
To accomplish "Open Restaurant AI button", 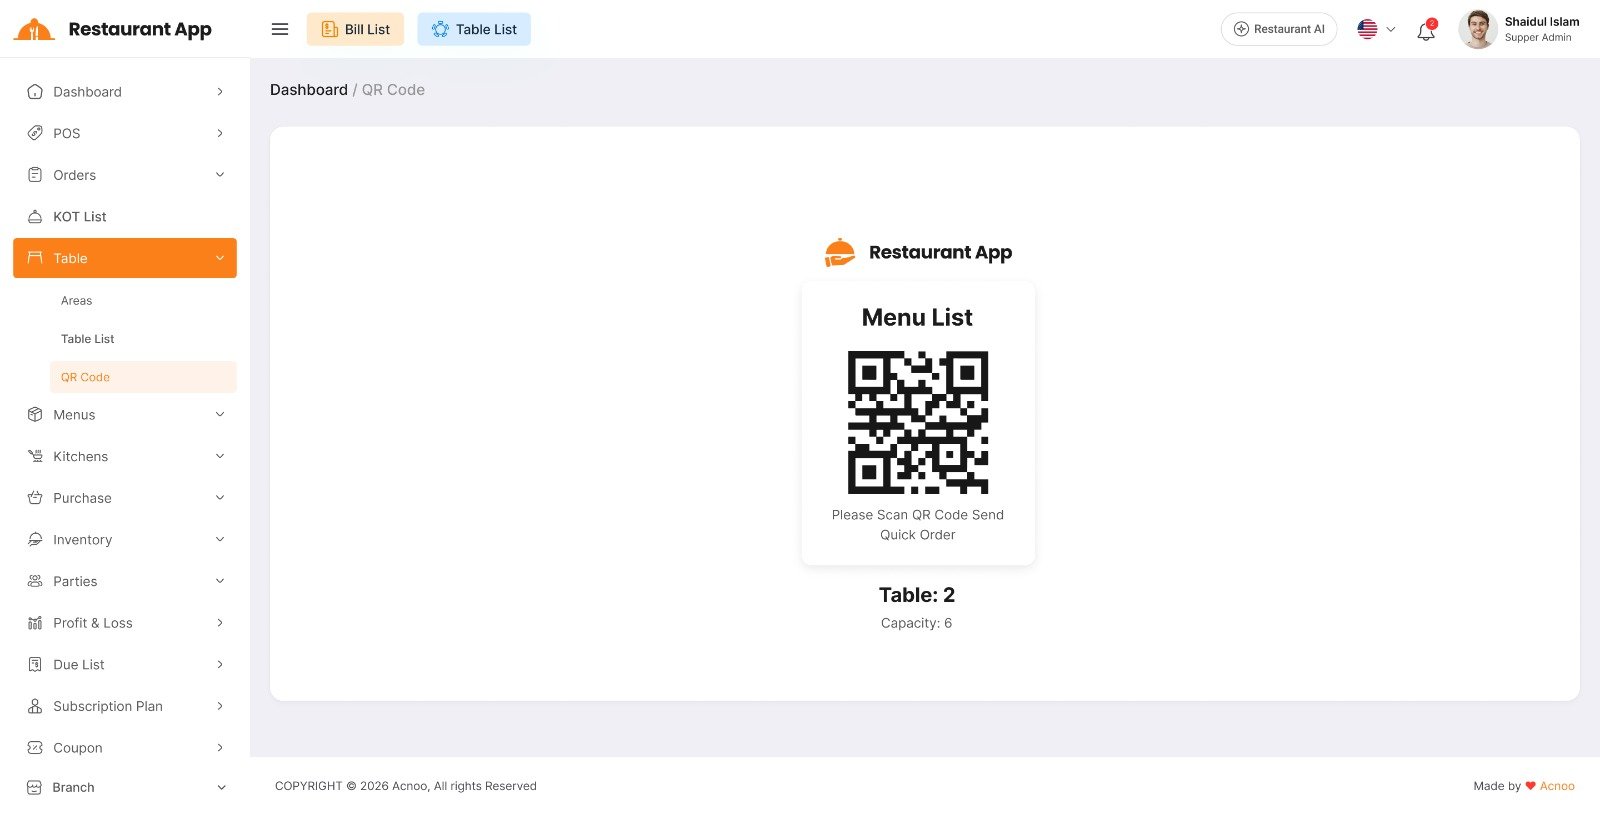I will [x=1279, y=29].
